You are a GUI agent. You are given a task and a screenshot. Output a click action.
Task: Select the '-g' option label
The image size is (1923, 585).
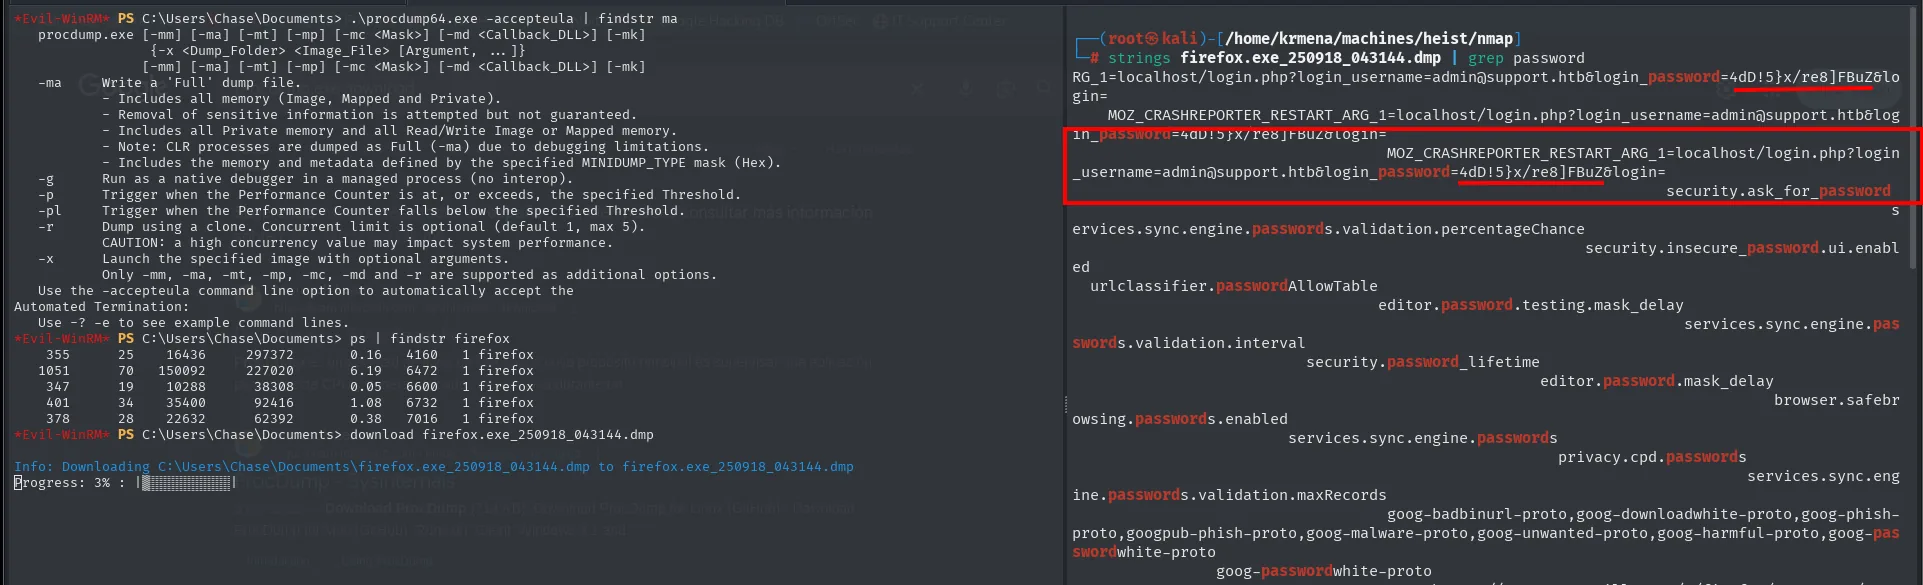click(x=46, y=179)
